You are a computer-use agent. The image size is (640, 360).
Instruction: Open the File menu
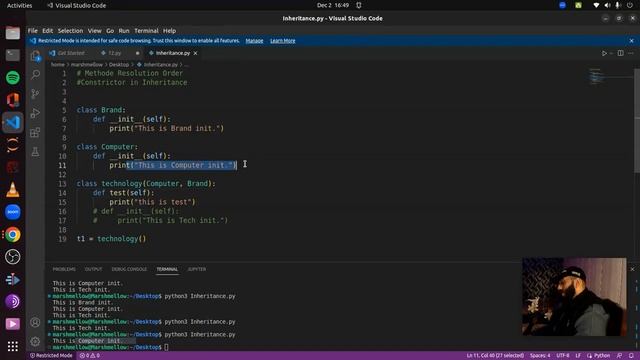(x=33, y=31)
